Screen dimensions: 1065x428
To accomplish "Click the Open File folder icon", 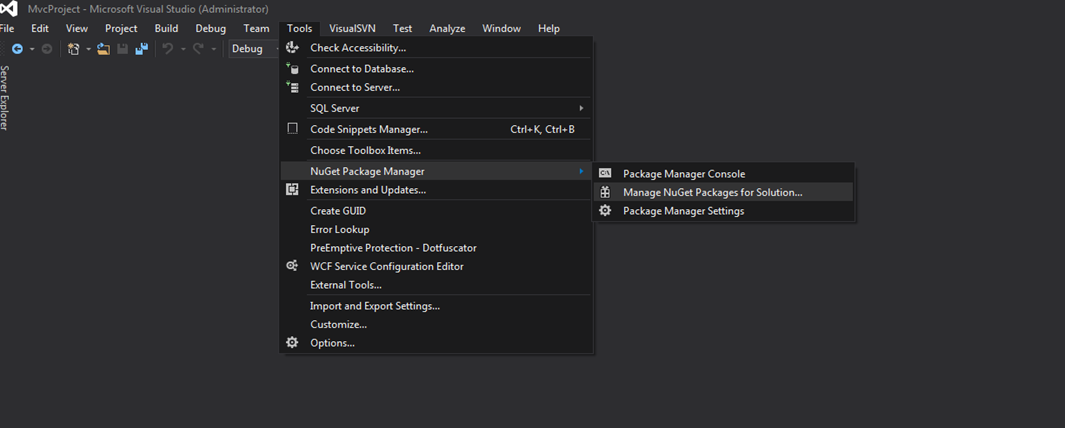I will coord(104,49).
